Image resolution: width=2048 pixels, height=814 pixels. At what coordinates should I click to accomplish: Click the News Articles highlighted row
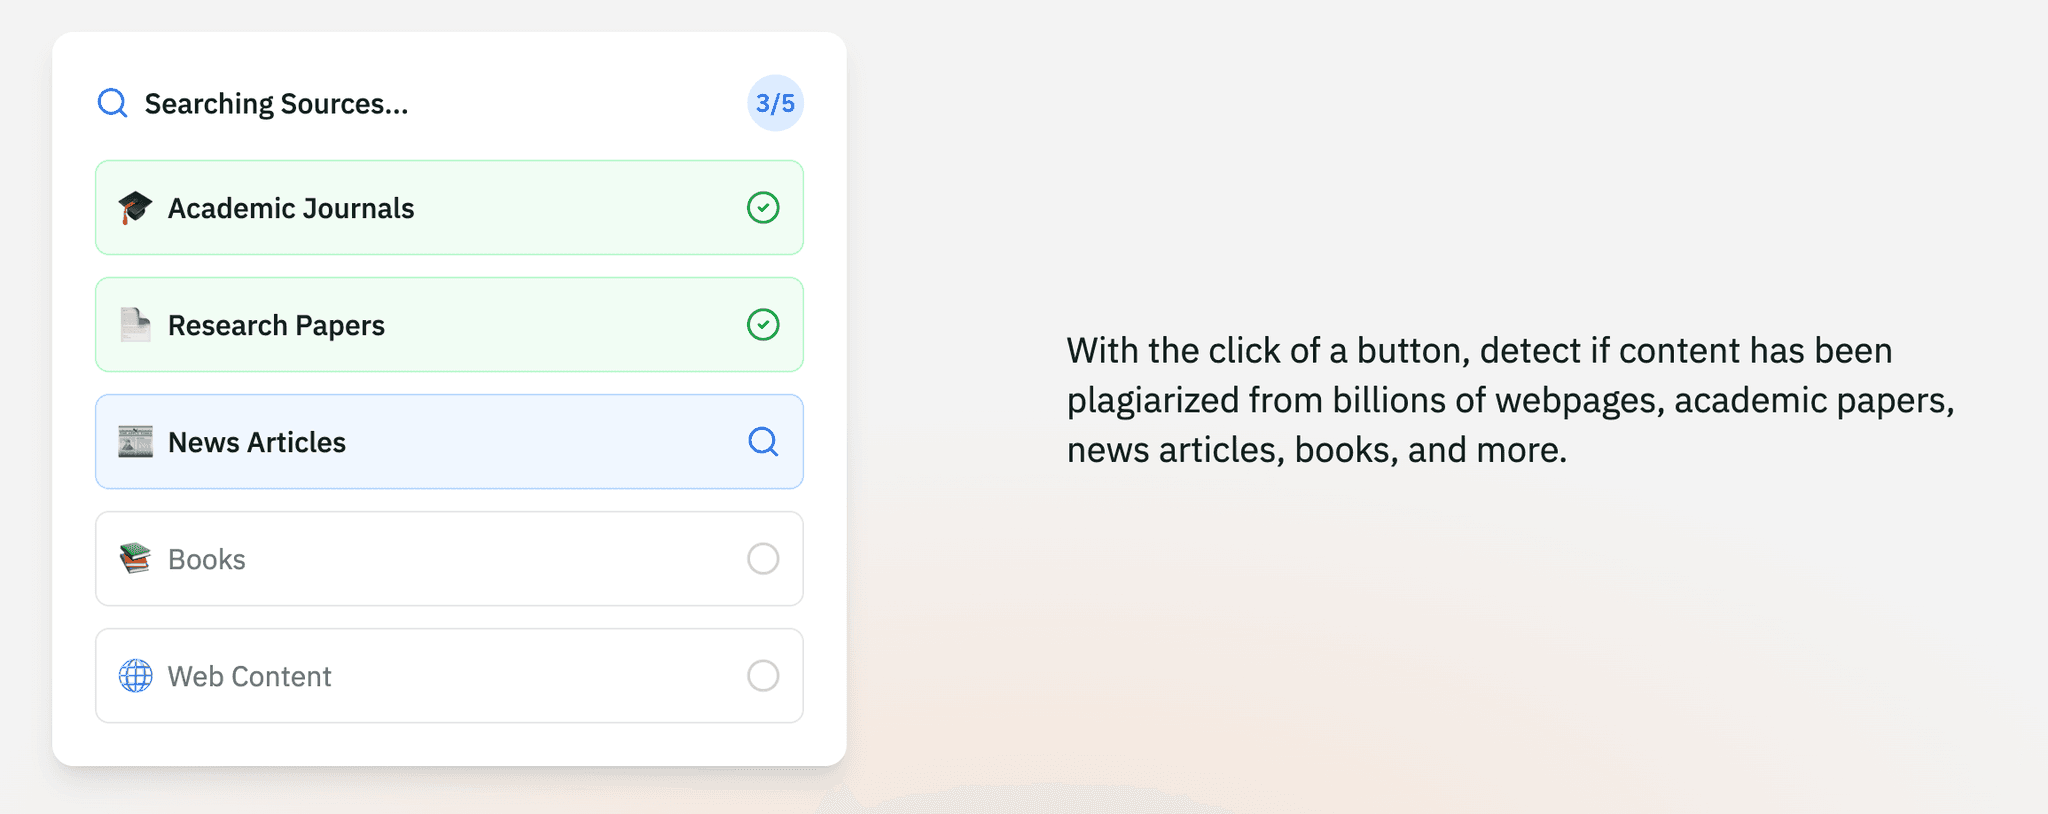point(448,441)
